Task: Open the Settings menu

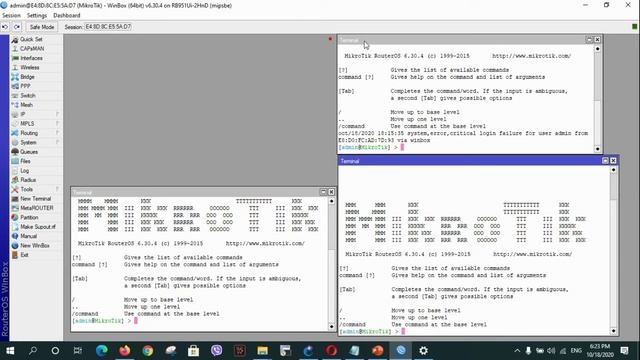Action: [x=37, y=16]
